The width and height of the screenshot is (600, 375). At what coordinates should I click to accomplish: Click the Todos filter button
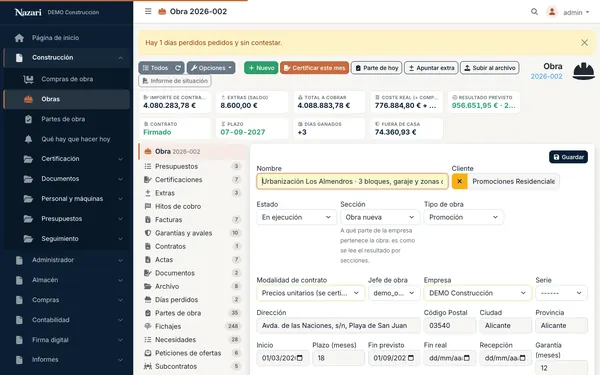tap(156, 68)
